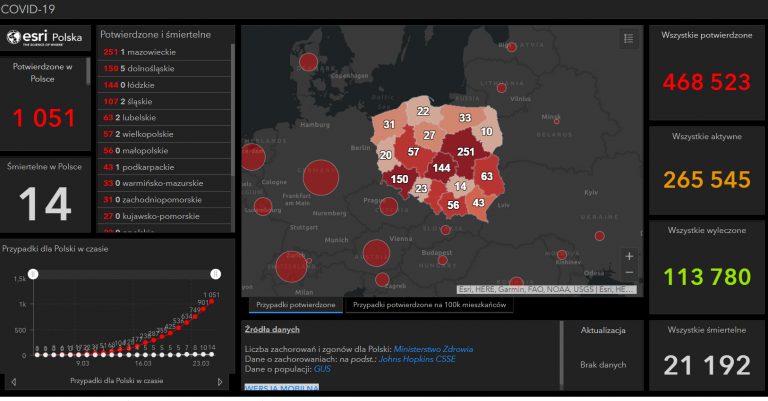Click region labeled 22 on map
This screenshot has width=768, height=401.
tap(423, 111)
